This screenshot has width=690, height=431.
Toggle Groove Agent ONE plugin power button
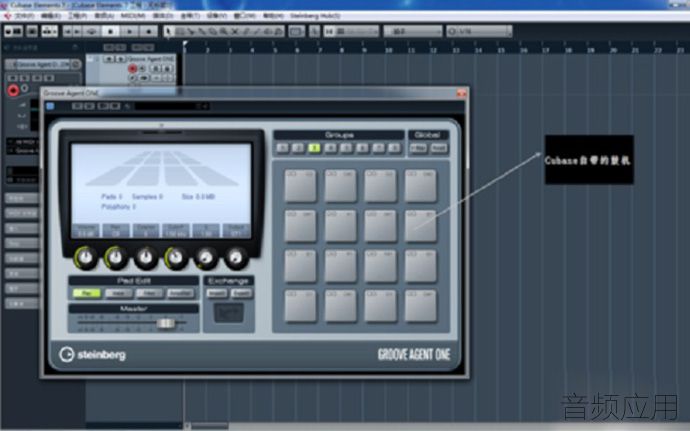click(x=50, y=106)
